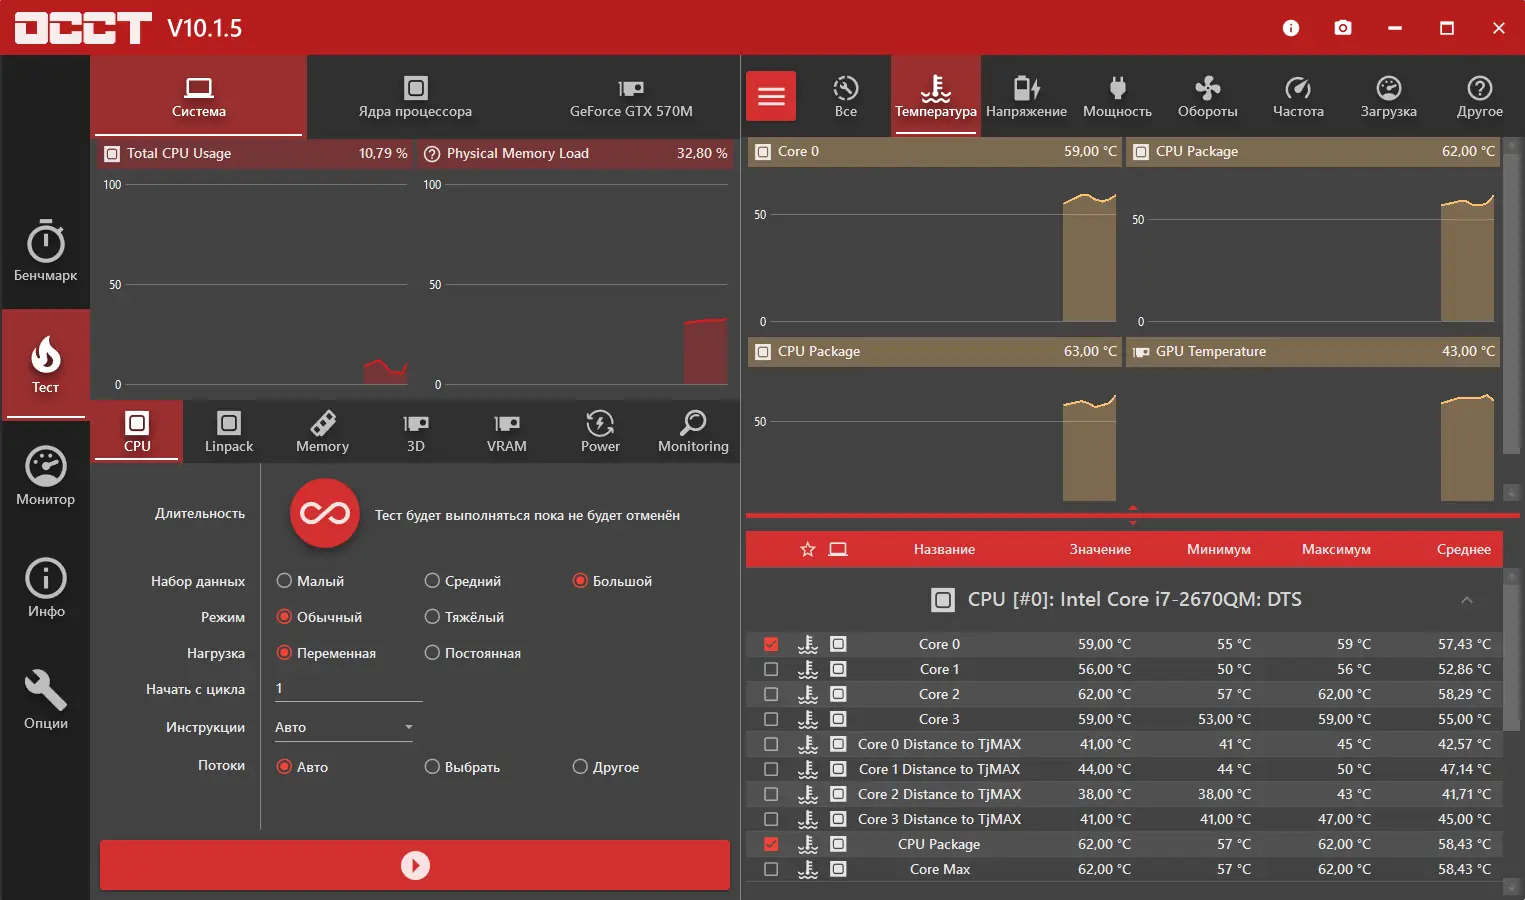Select the Monitoring test option

click(693, 431)
